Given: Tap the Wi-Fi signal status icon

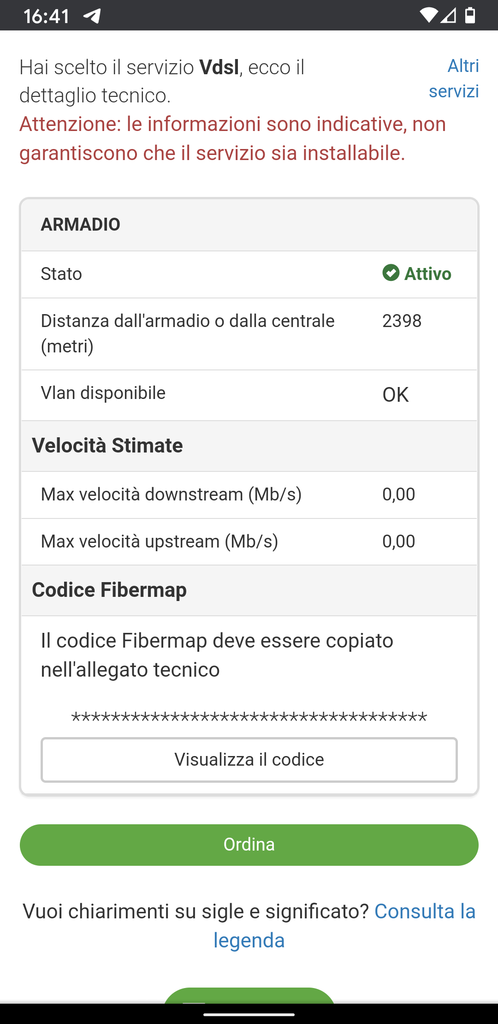Looking at the screenshot, I should point(428,15).
